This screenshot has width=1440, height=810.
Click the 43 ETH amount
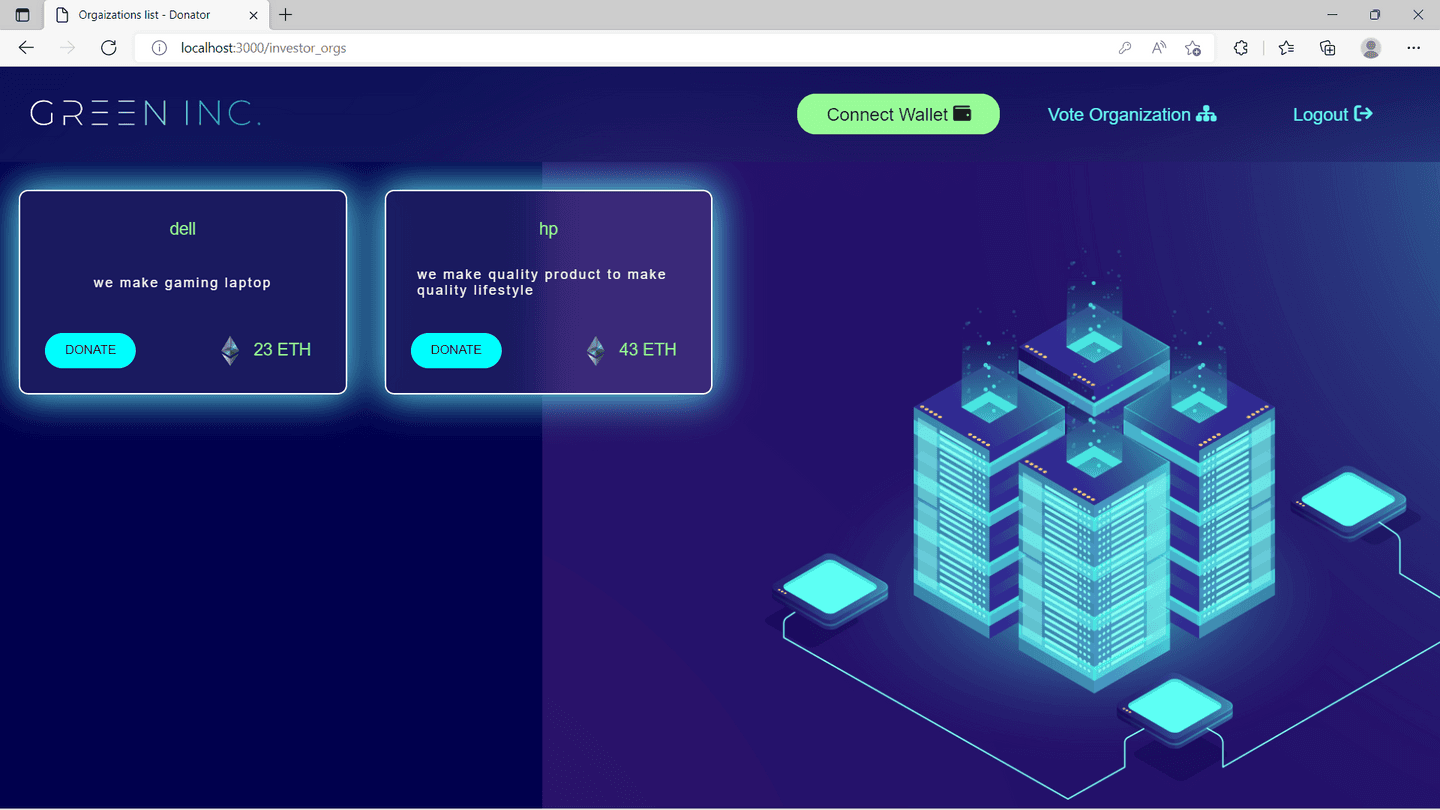648,349
